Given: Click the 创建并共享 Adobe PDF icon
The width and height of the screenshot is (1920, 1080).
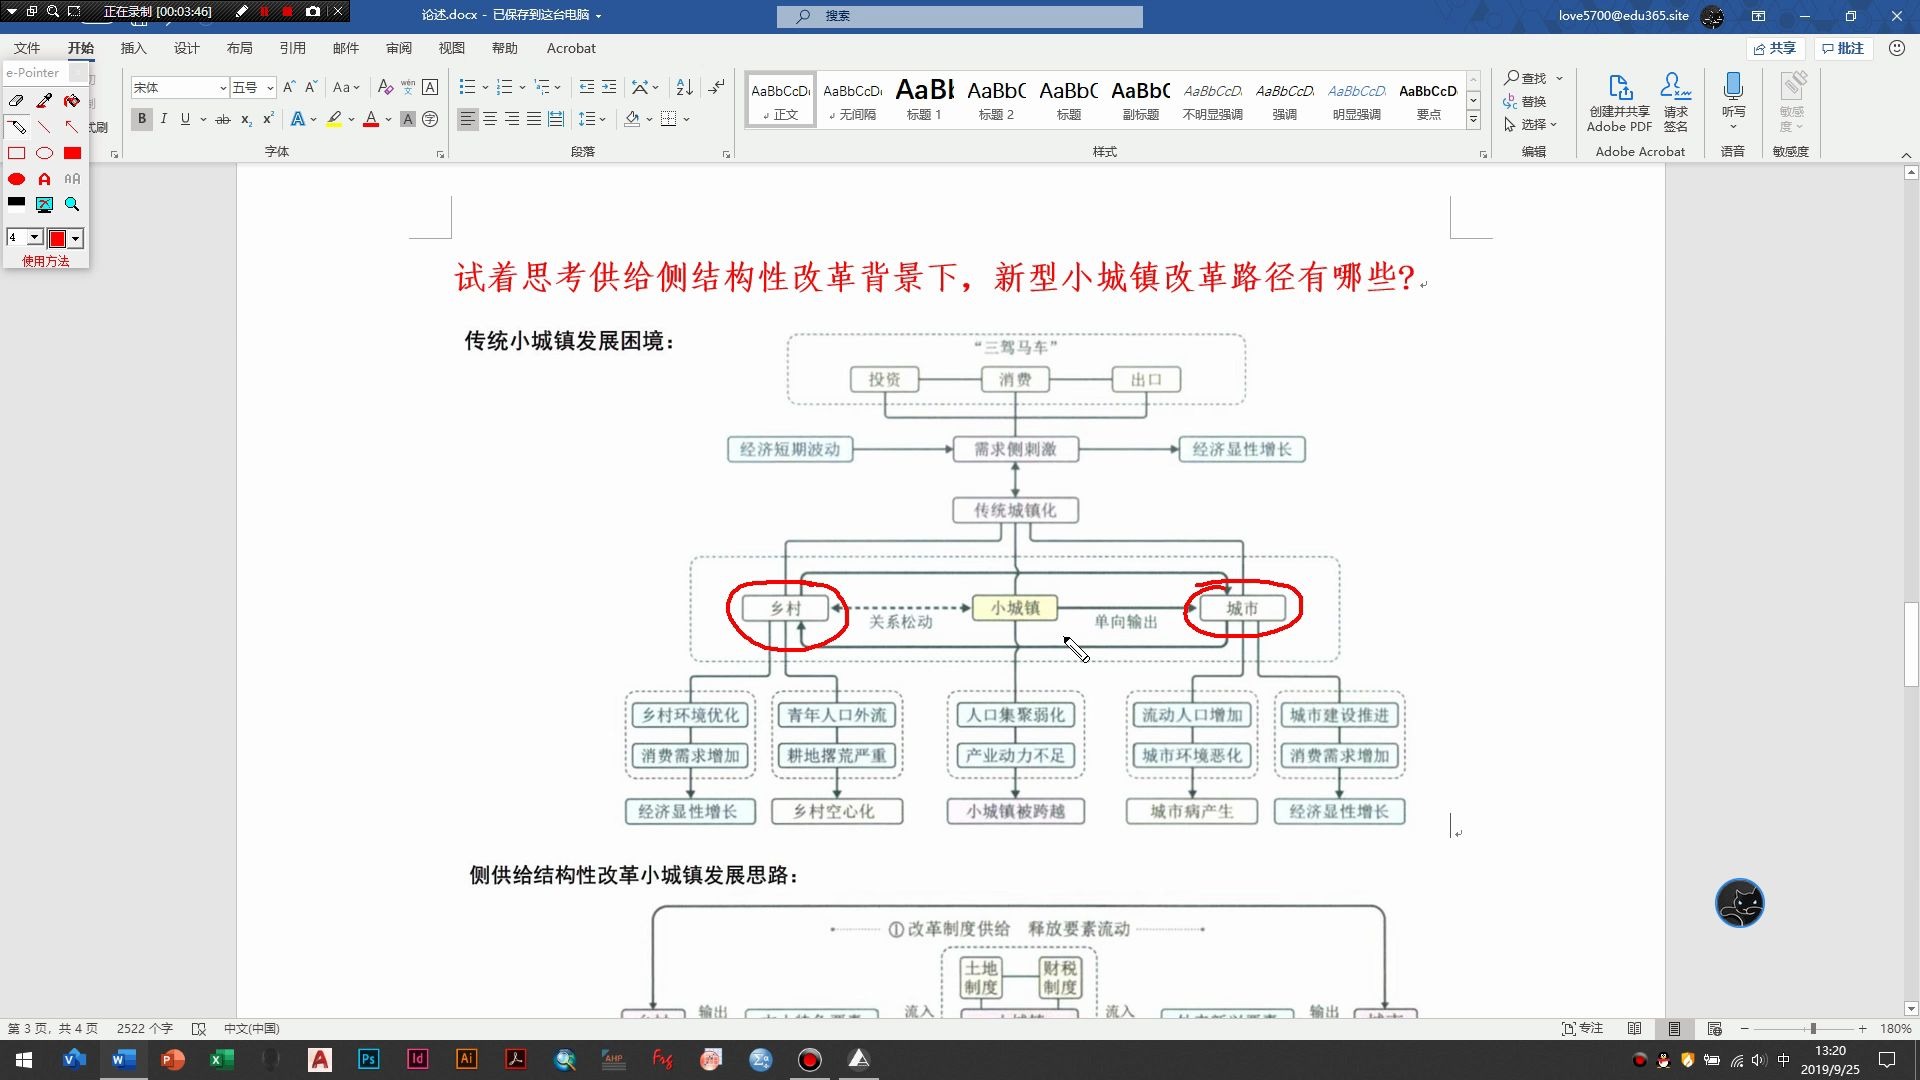Looking at the screenshot, I should click(x=1619, y=102).
